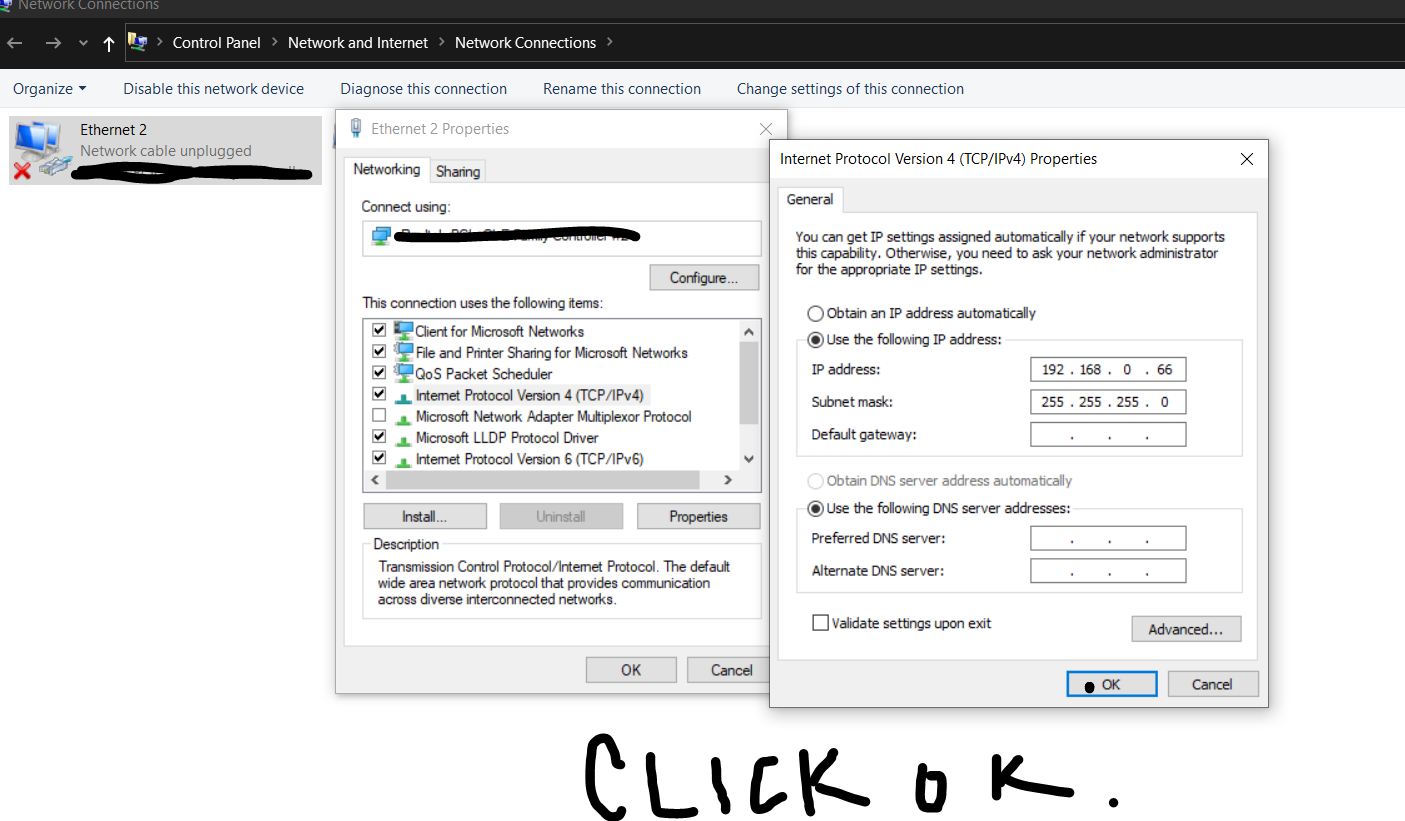Click the Preferred DNS server field
The width and height of the screenshot is (1405, 821).
tap(1108, 538)
